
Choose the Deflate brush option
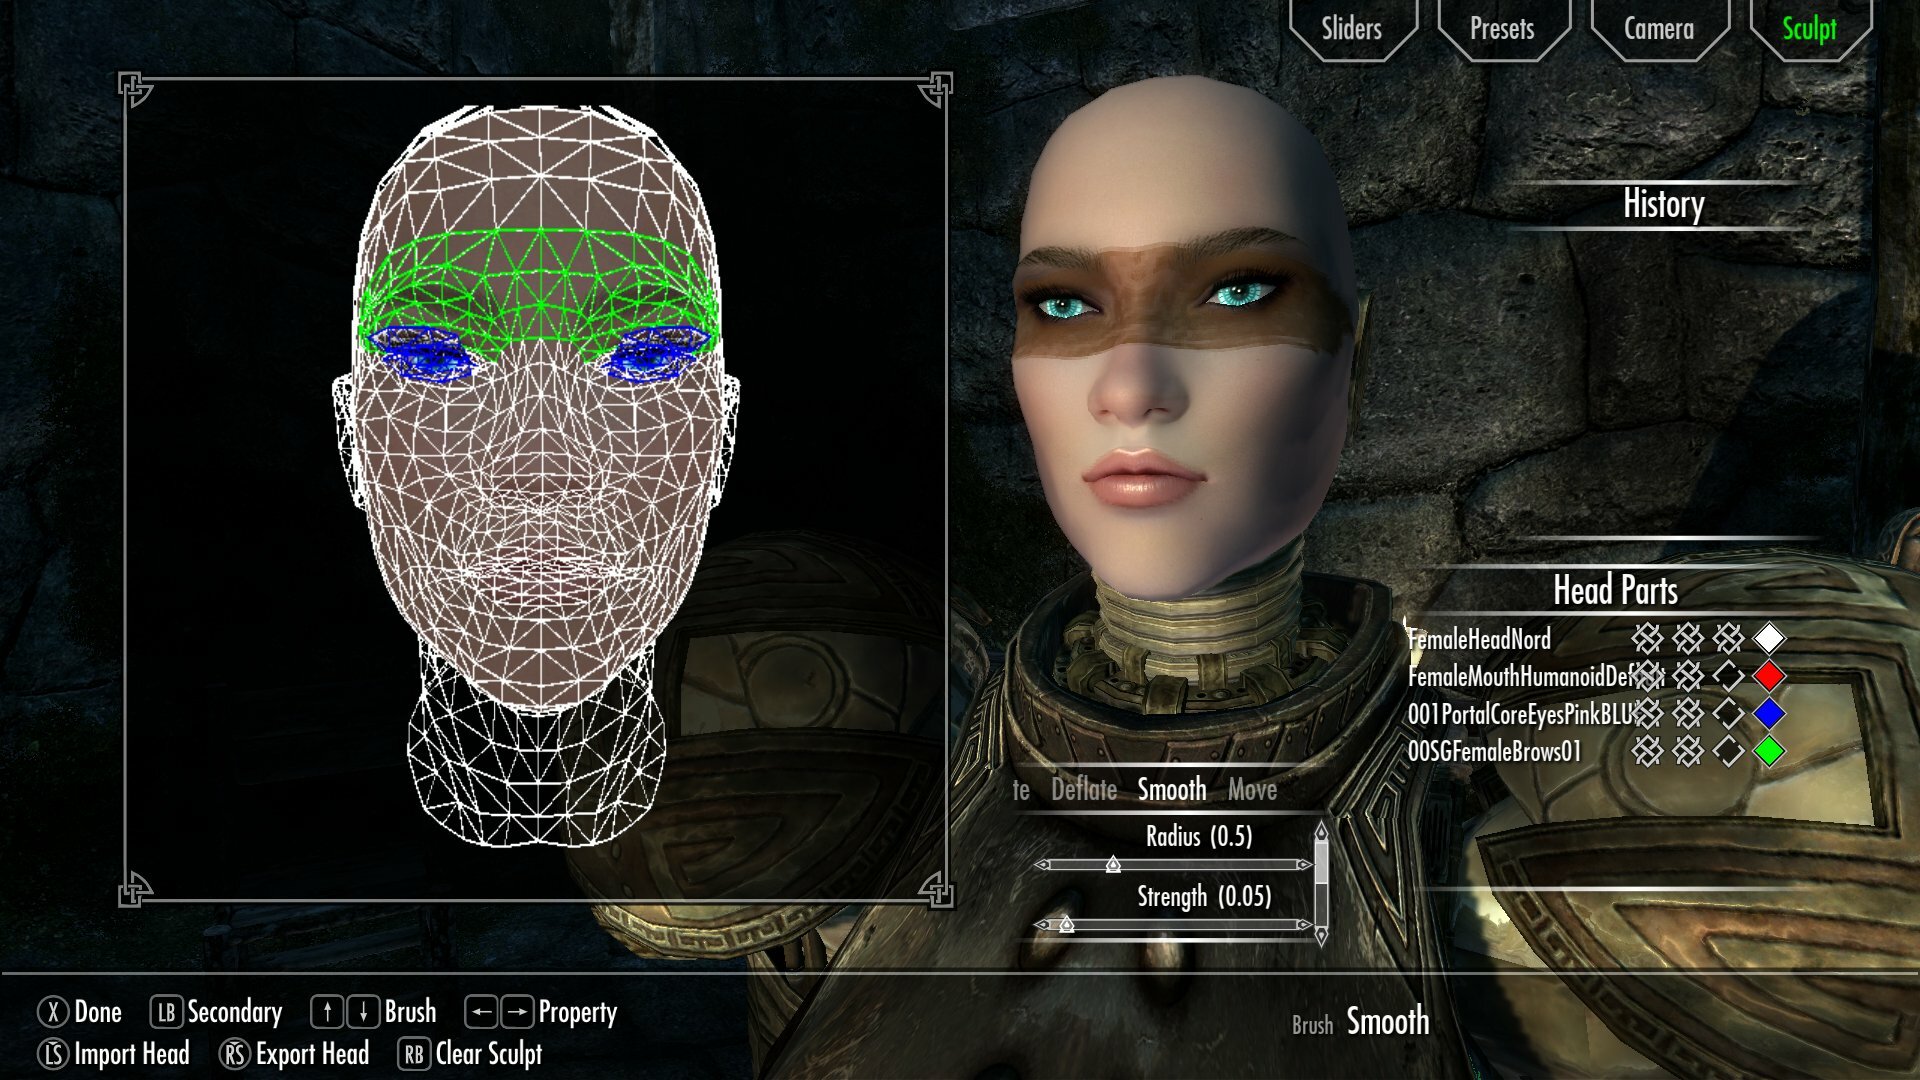(x=1084, y=790)
